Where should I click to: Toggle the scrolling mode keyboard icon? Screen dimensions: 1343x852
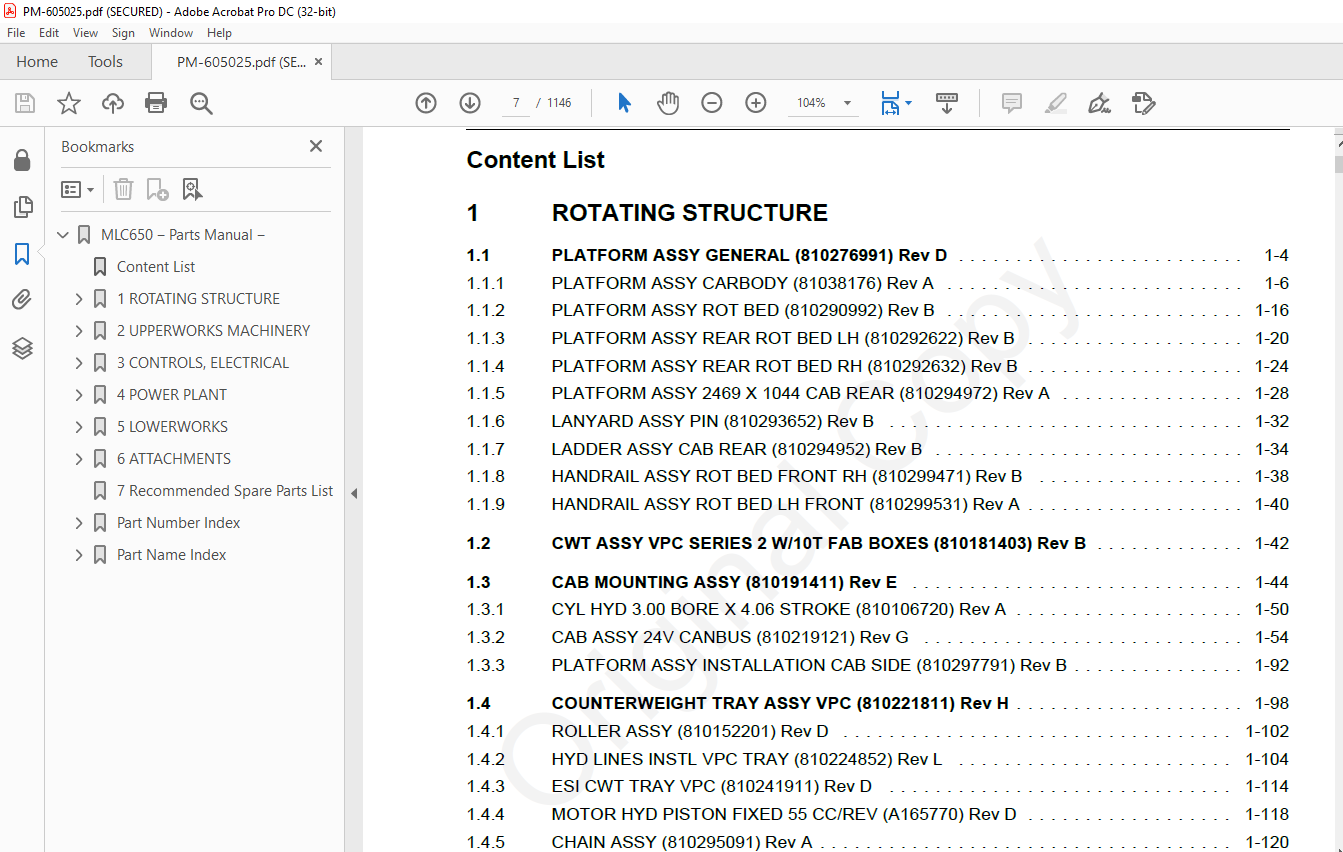[947, 103]
